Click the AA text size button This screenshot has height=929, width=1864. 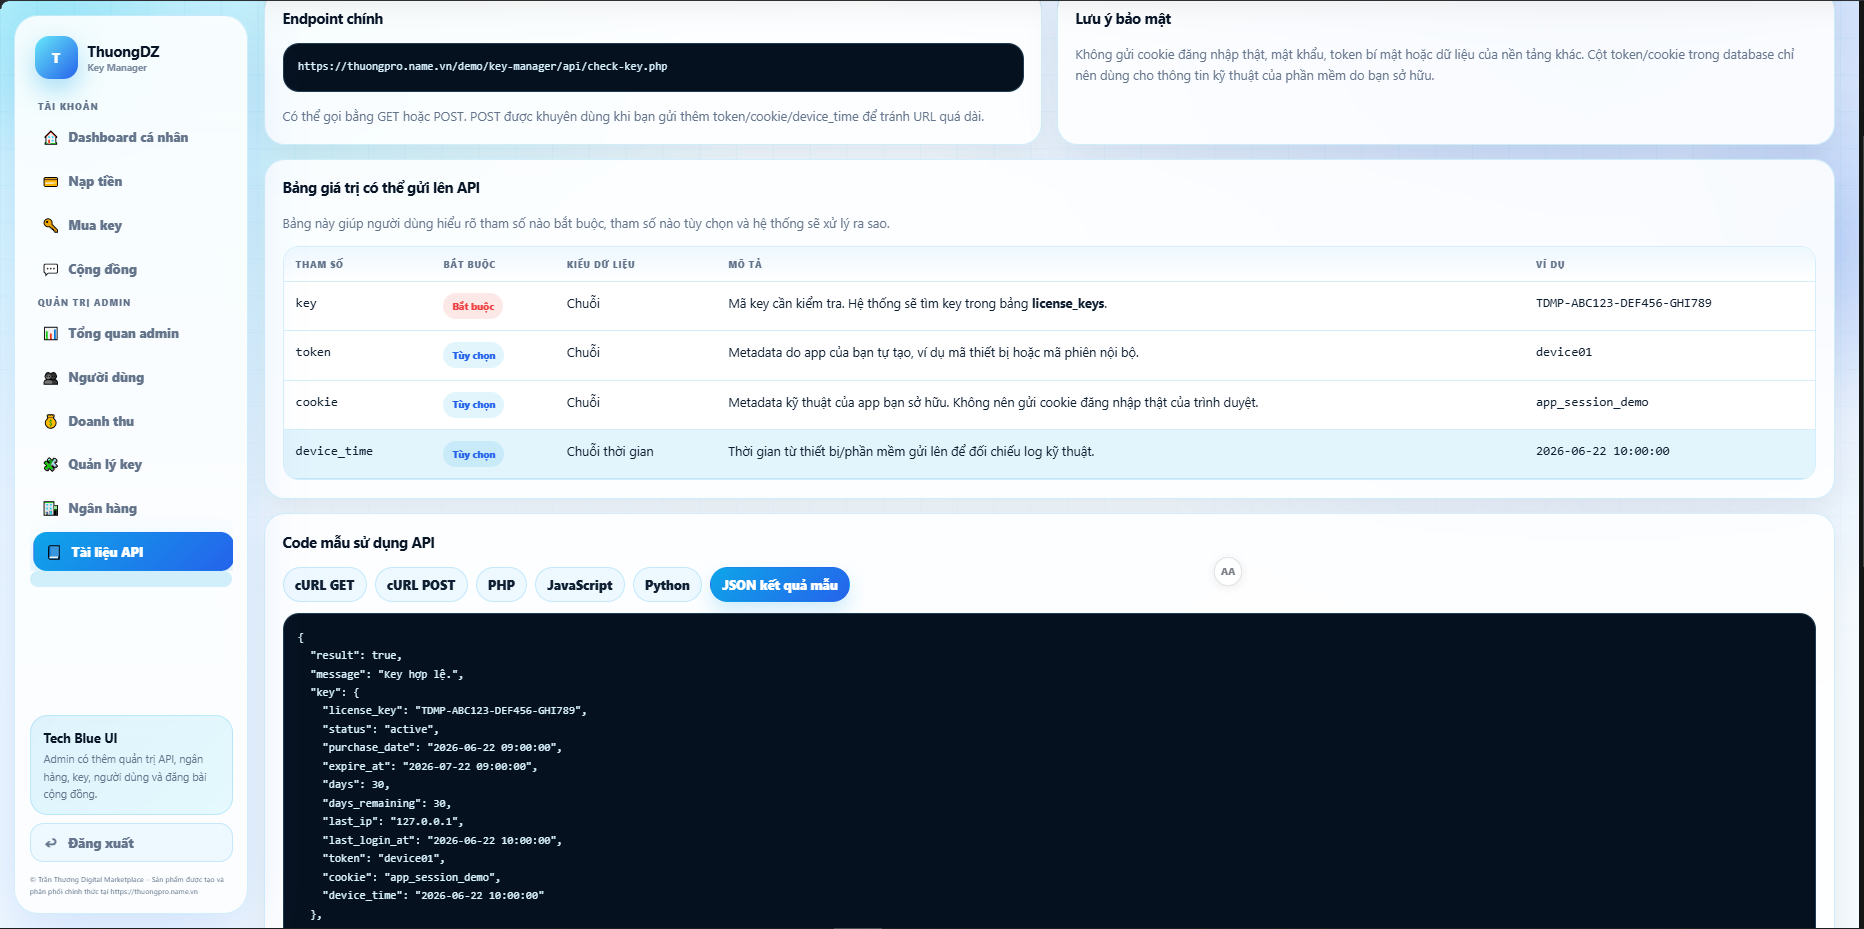1228,572
